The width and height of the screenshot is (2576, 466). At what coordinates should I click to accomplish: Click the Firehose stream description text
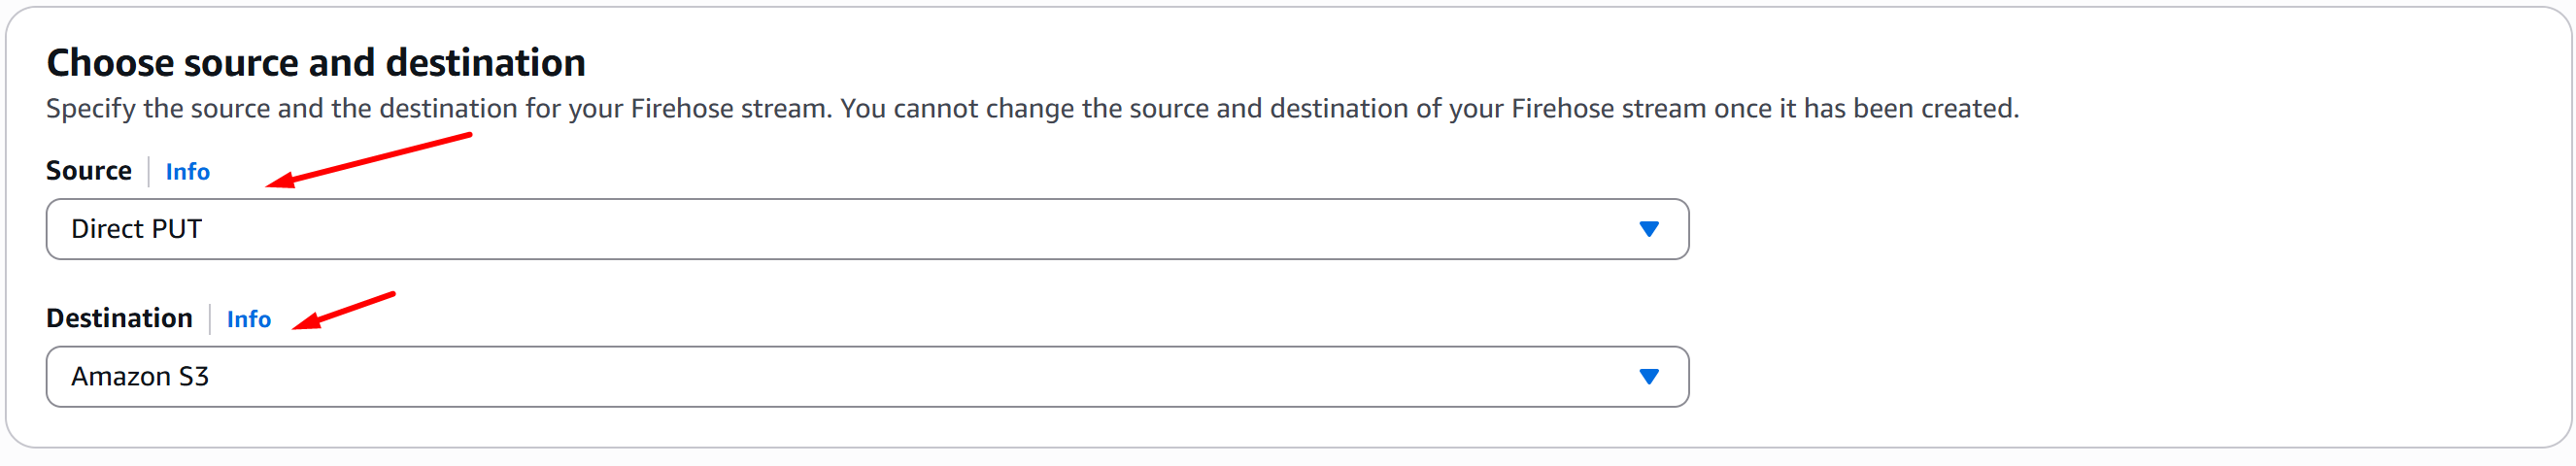click(x=1030, y=108)
